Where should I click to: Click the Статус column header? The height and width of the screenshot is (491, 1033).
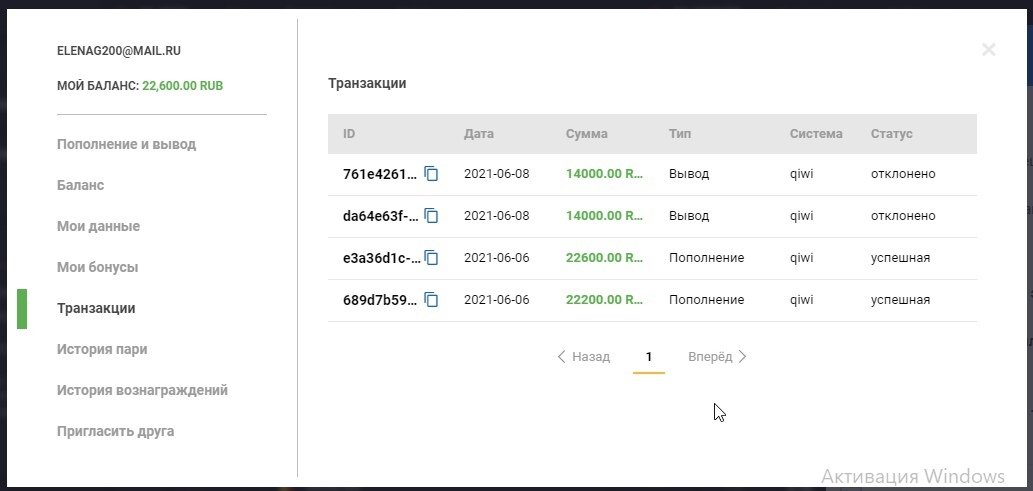[x=891, y=134]
